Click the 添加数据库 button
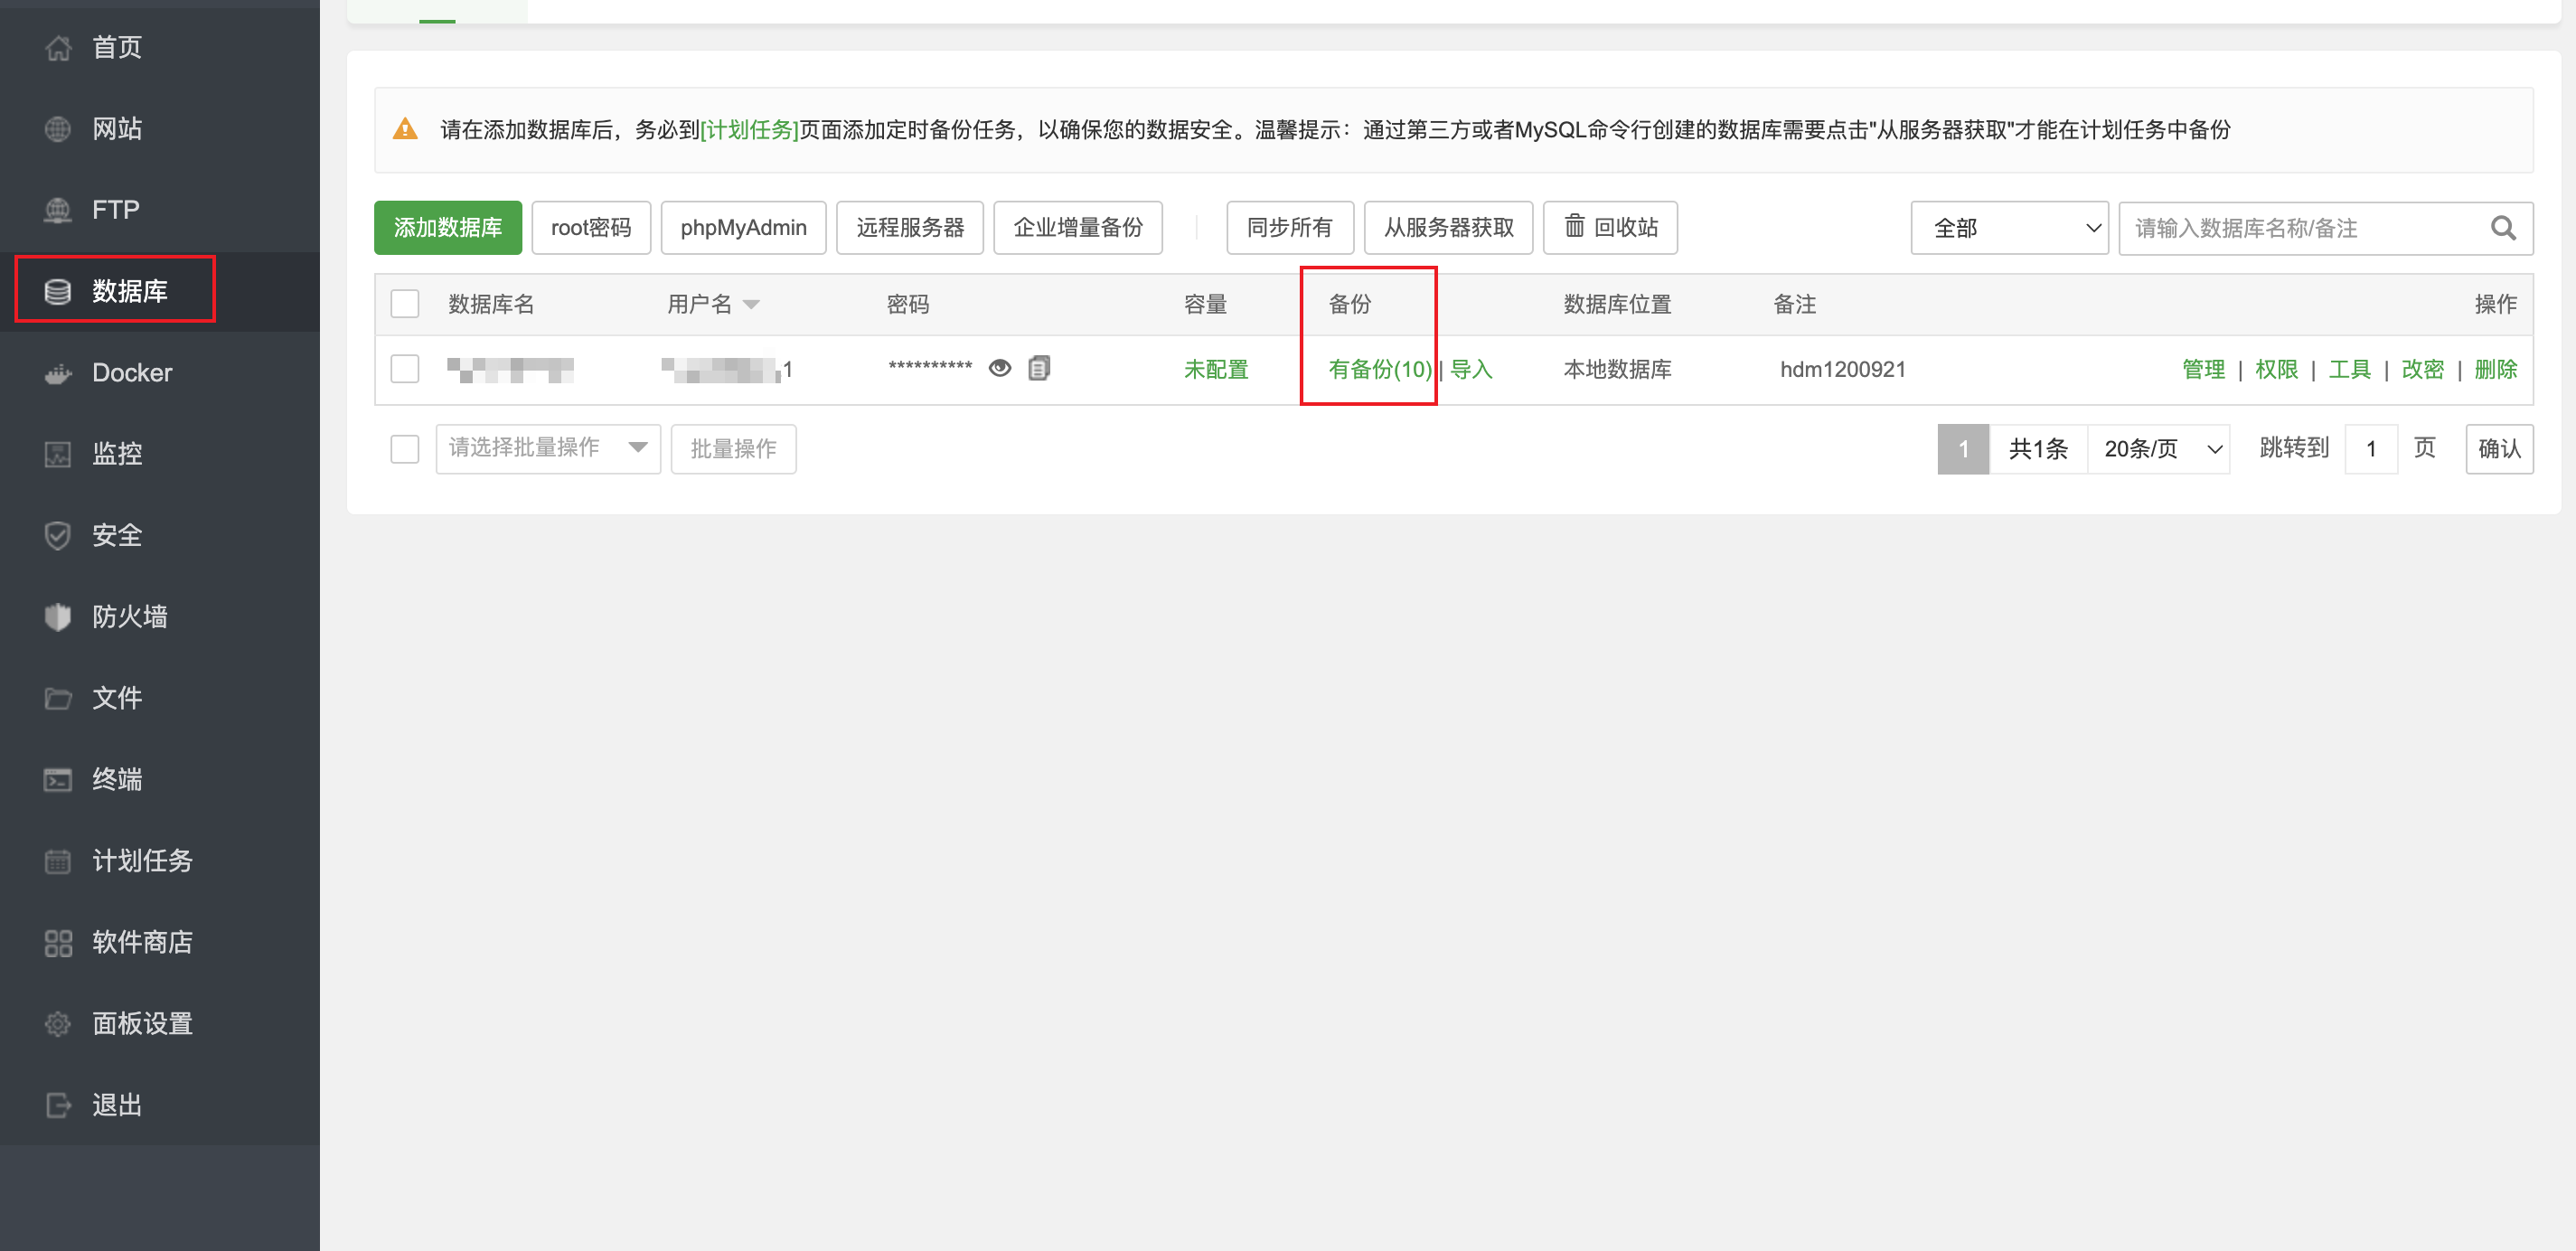 (448, 228)
